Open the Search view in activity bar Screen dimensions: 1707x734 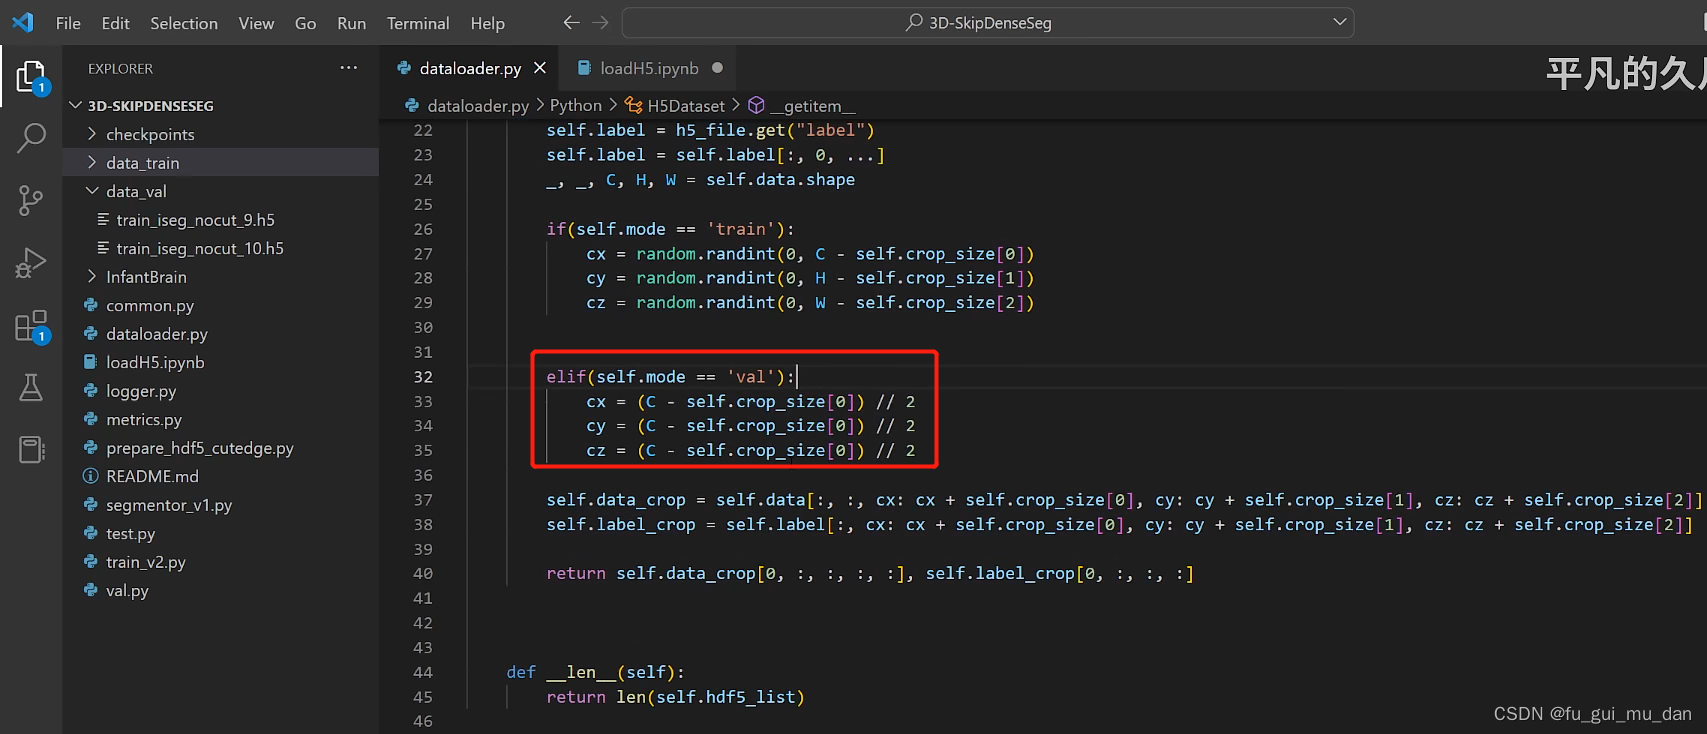31,138
